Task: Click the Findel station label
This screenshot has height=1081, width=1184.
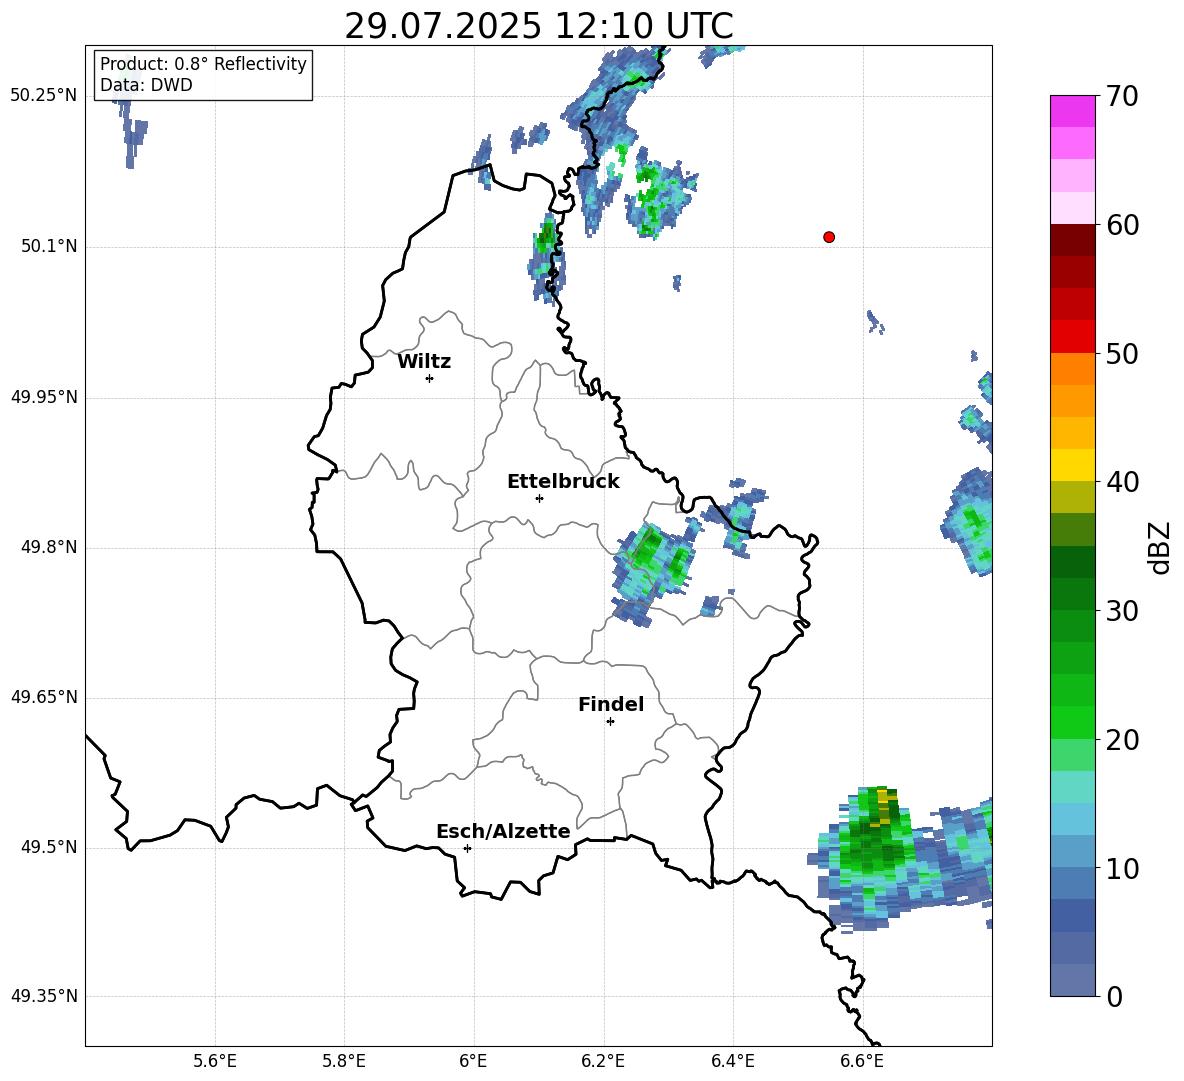Action: pos(611,704)
